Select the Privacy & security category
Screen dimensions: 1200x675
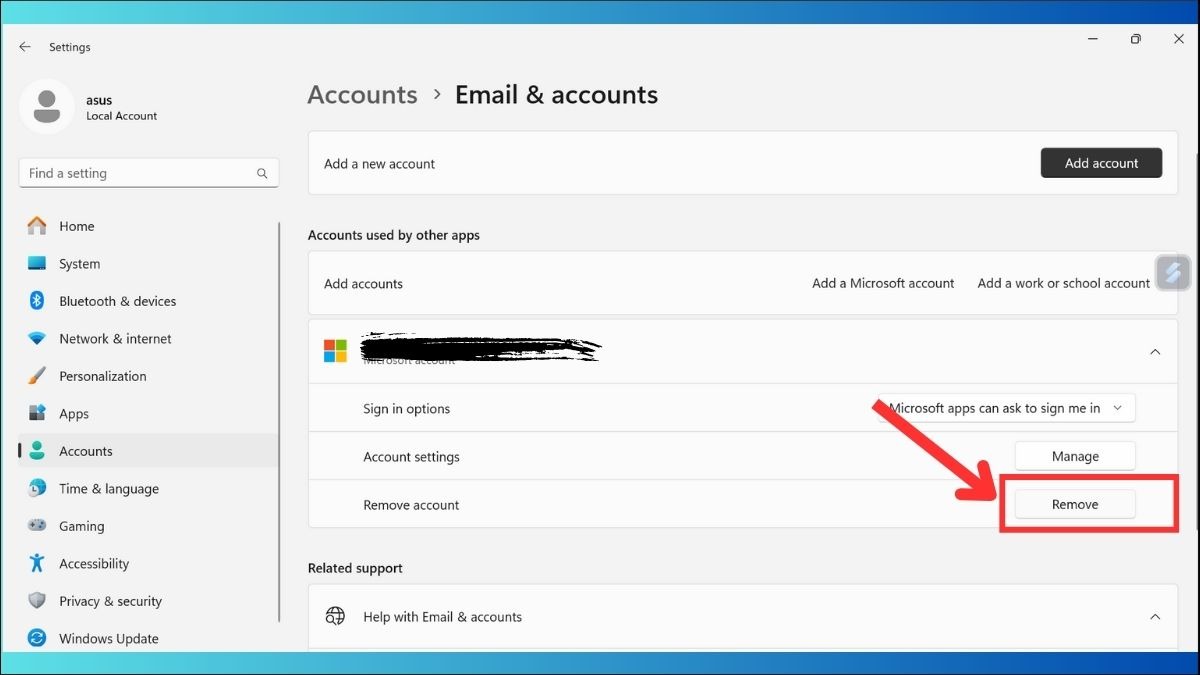click(149, 601)
